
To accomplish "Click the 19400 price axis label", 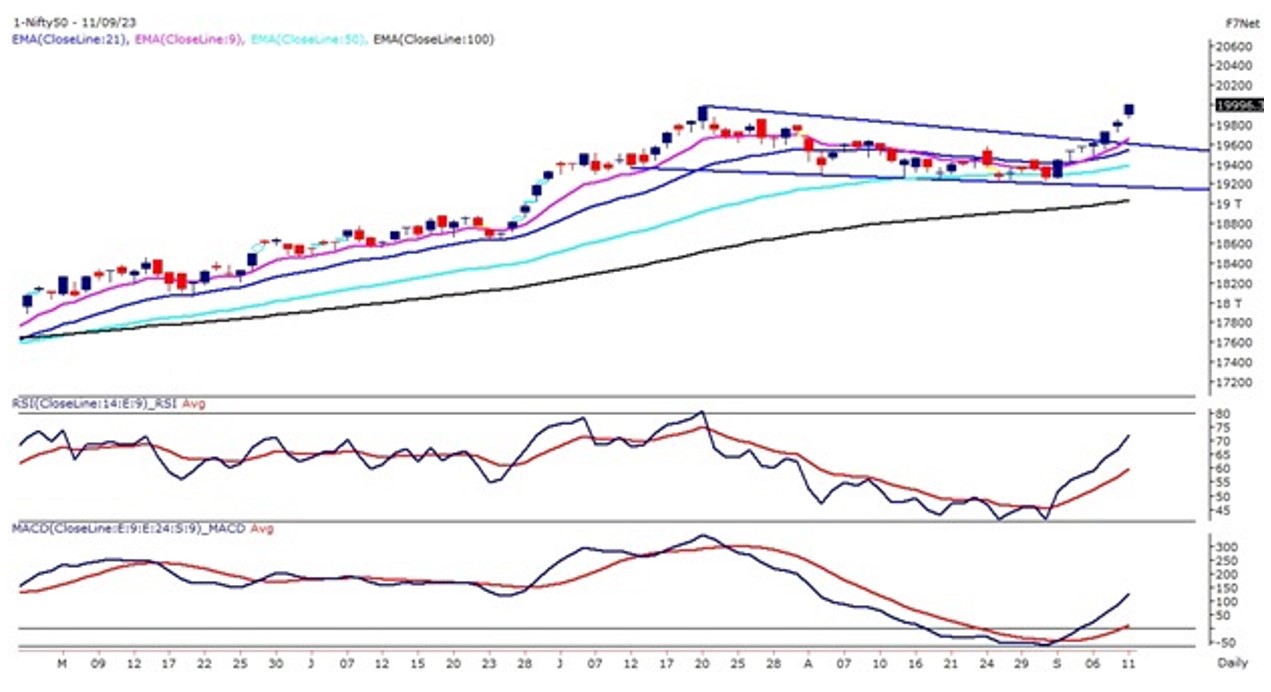I will [1234, 165].
